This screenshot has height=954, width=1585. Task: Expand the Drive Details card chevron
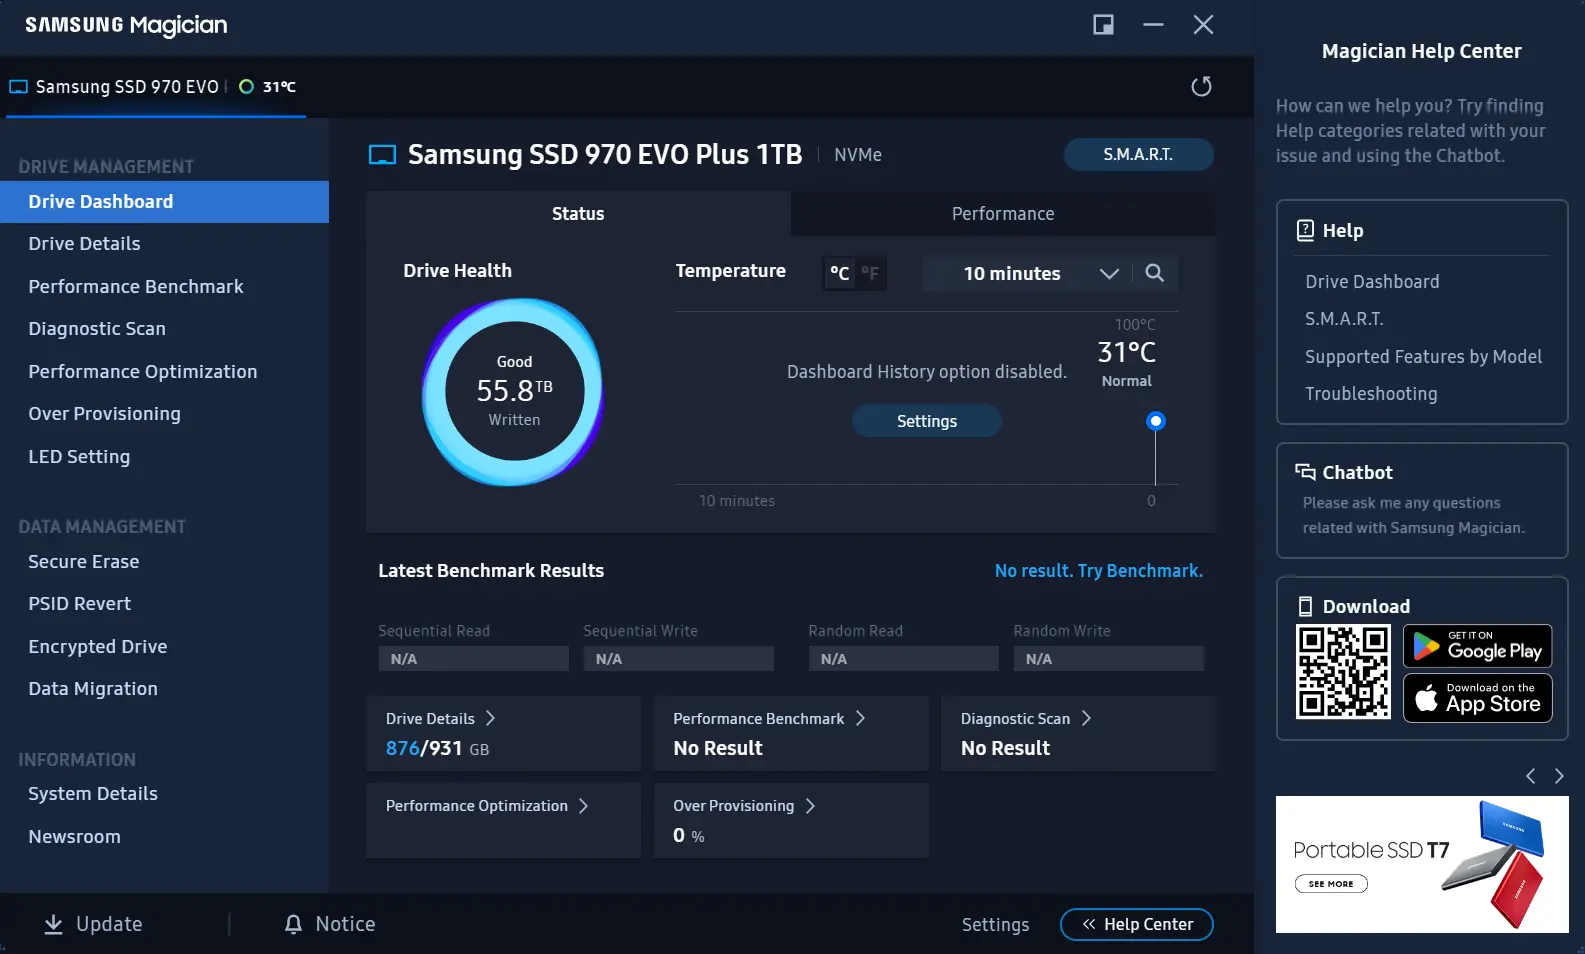[490, 718]
